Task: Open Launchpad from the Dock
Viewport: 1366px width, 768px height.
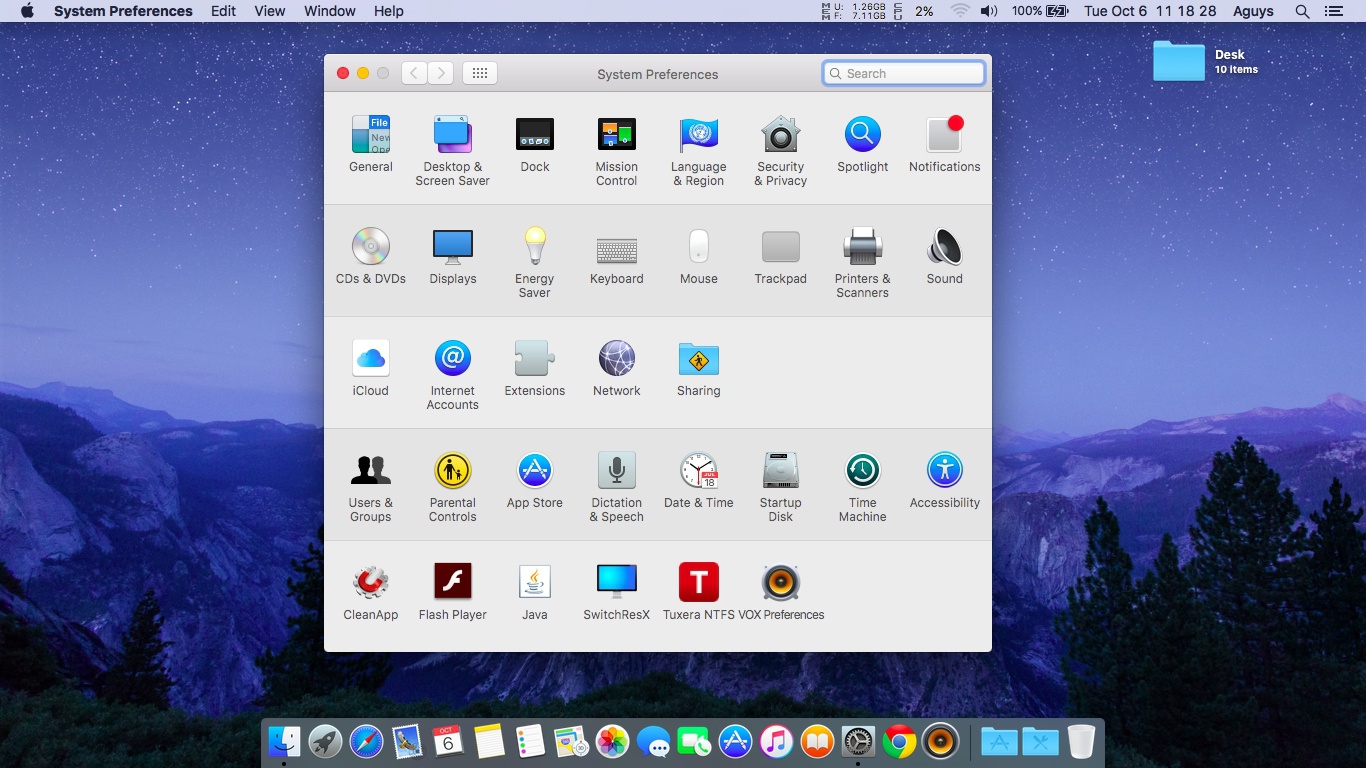Action: point(325,741)
